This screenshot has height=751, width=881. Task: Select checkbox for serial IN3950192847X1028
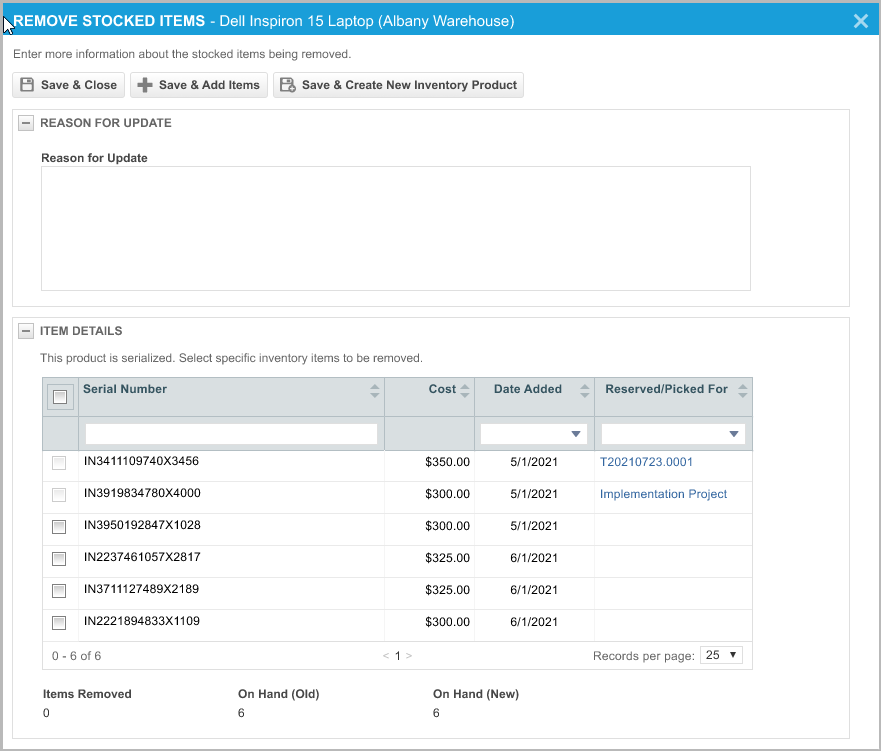point(59,527)
